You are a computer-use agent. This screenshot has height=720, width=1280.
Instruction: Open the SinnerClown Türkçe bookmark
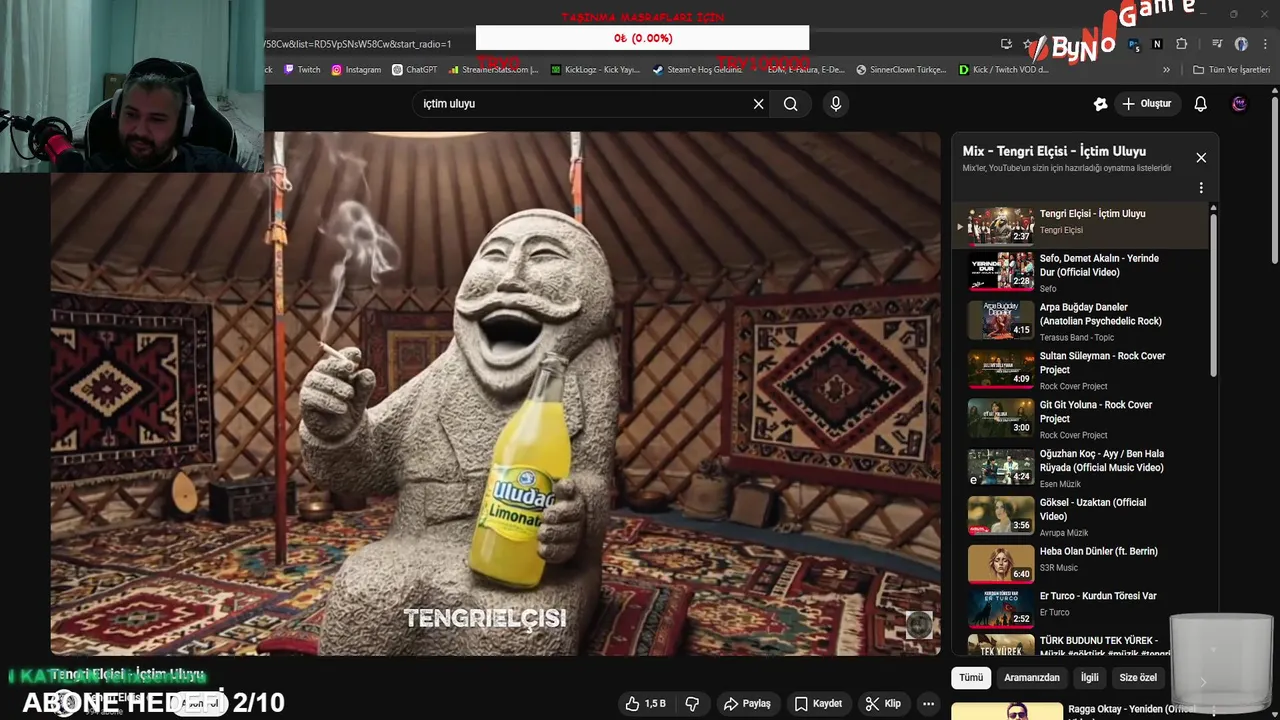tap(901, 70)
